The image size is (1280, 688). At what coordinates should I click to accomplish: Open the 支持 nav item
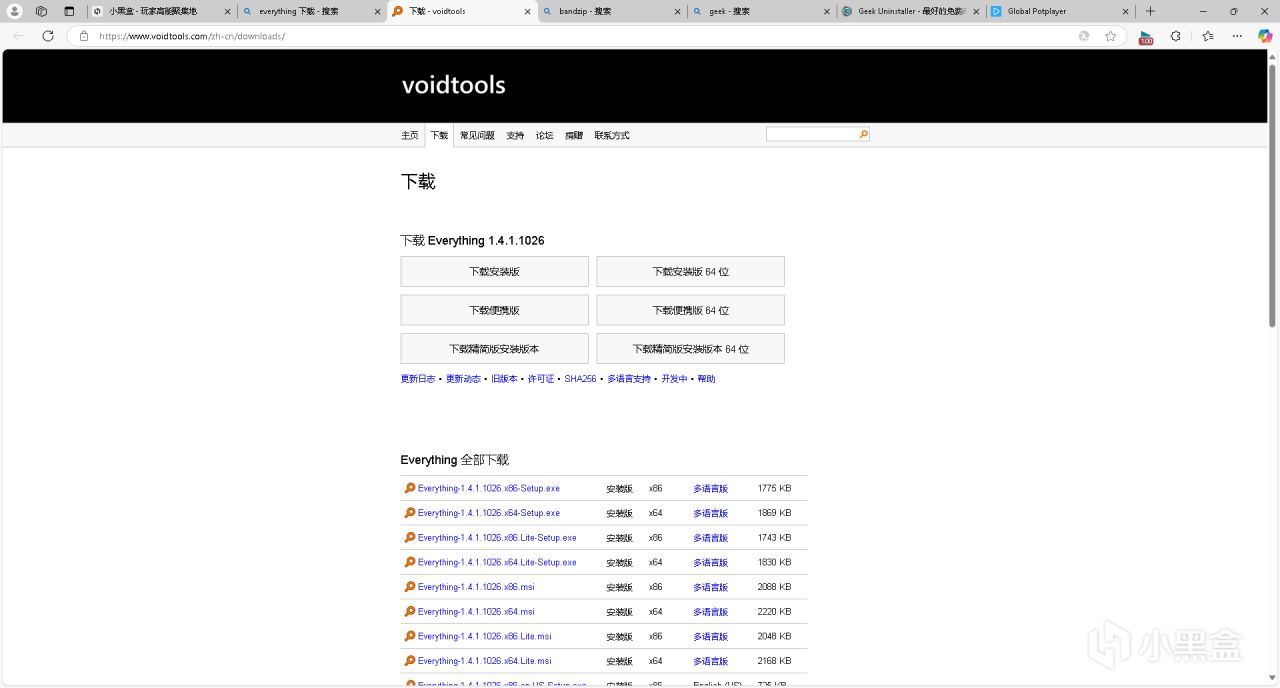point(515,135)
